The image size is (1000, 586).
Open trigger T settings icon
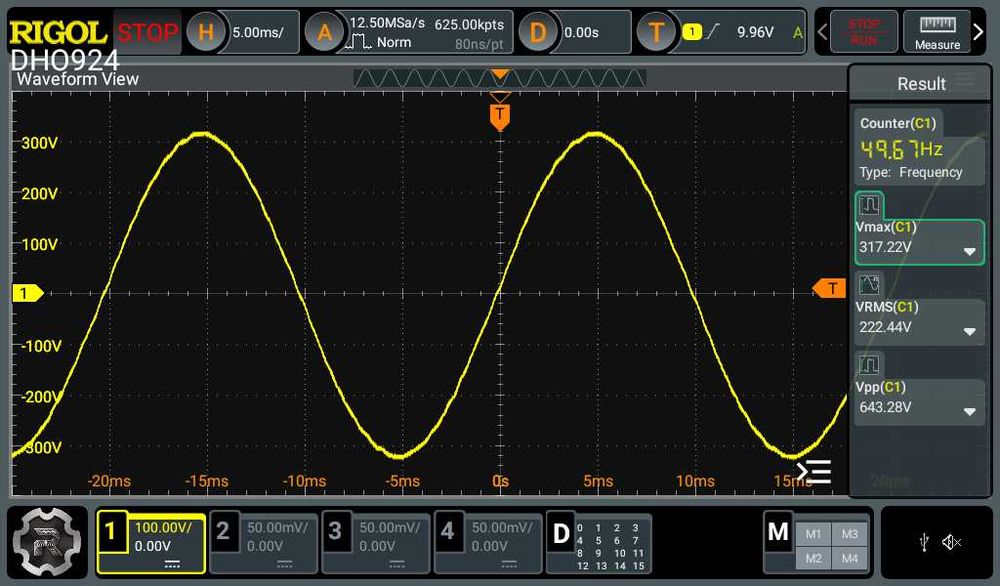click(x=656, y=32)
